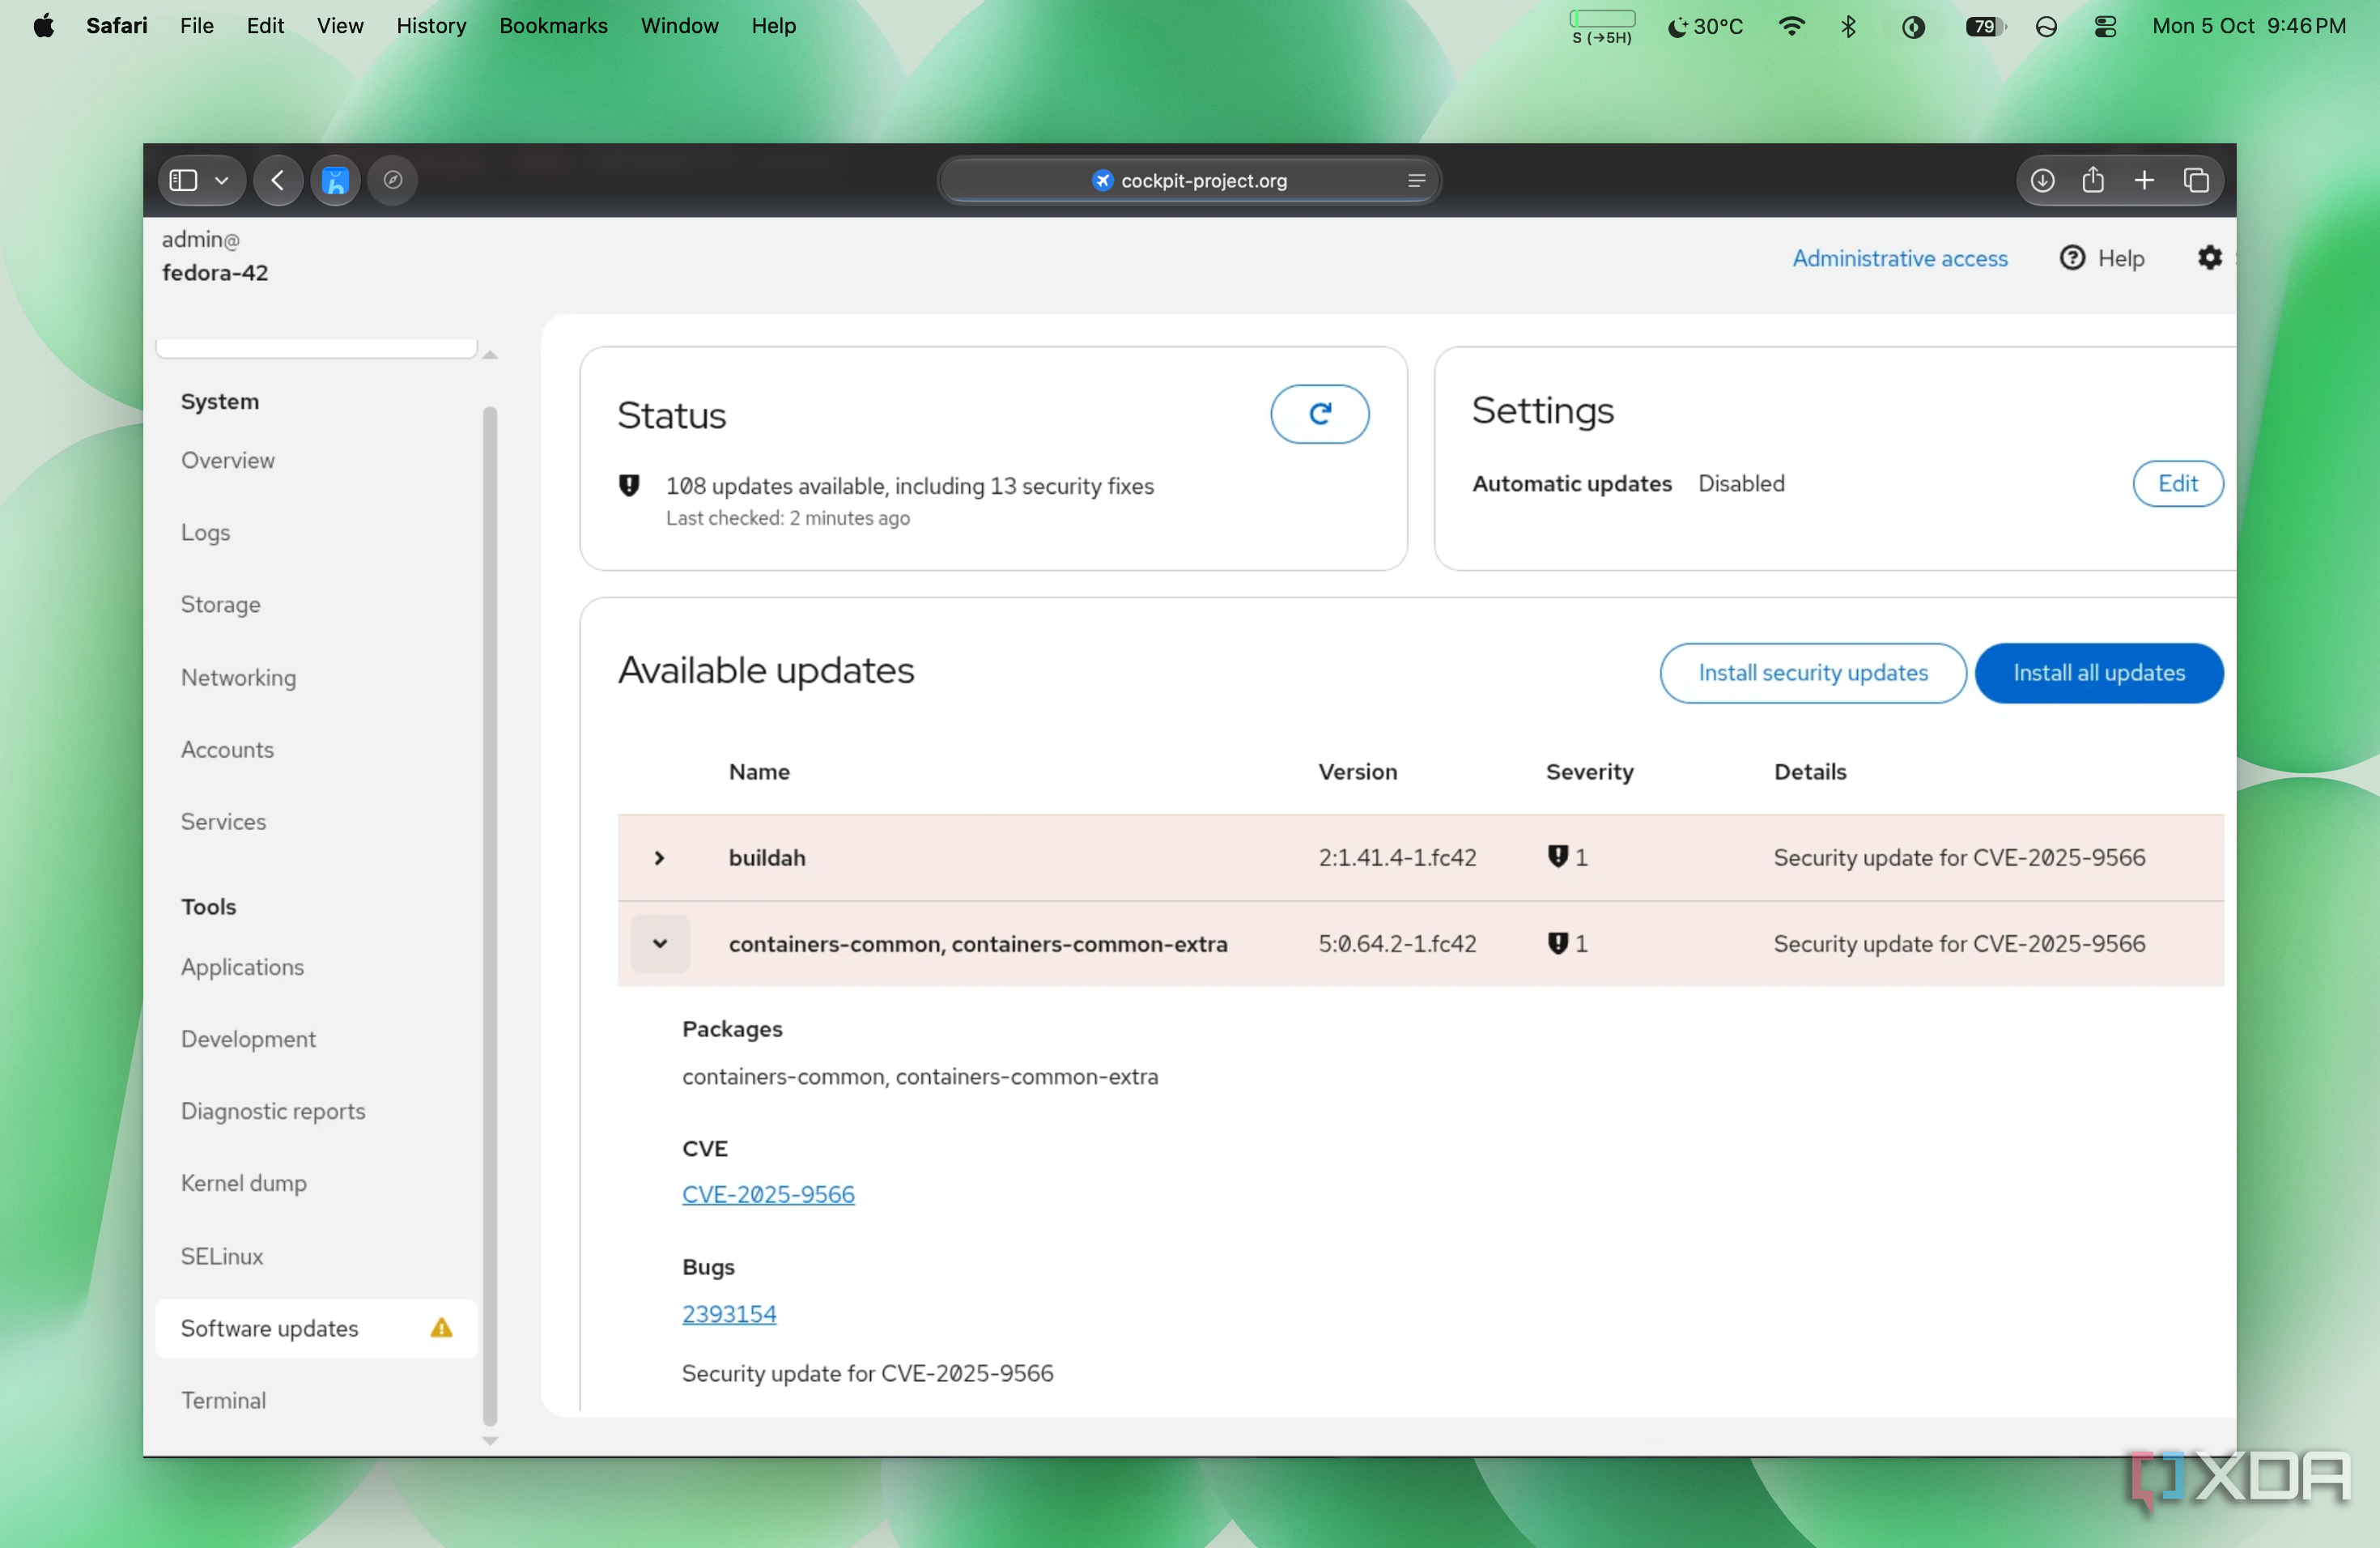2380x1548 pixels.
Task: Open the sidebar dropdown chevron in toolbar
Action: tap(222, 180)
